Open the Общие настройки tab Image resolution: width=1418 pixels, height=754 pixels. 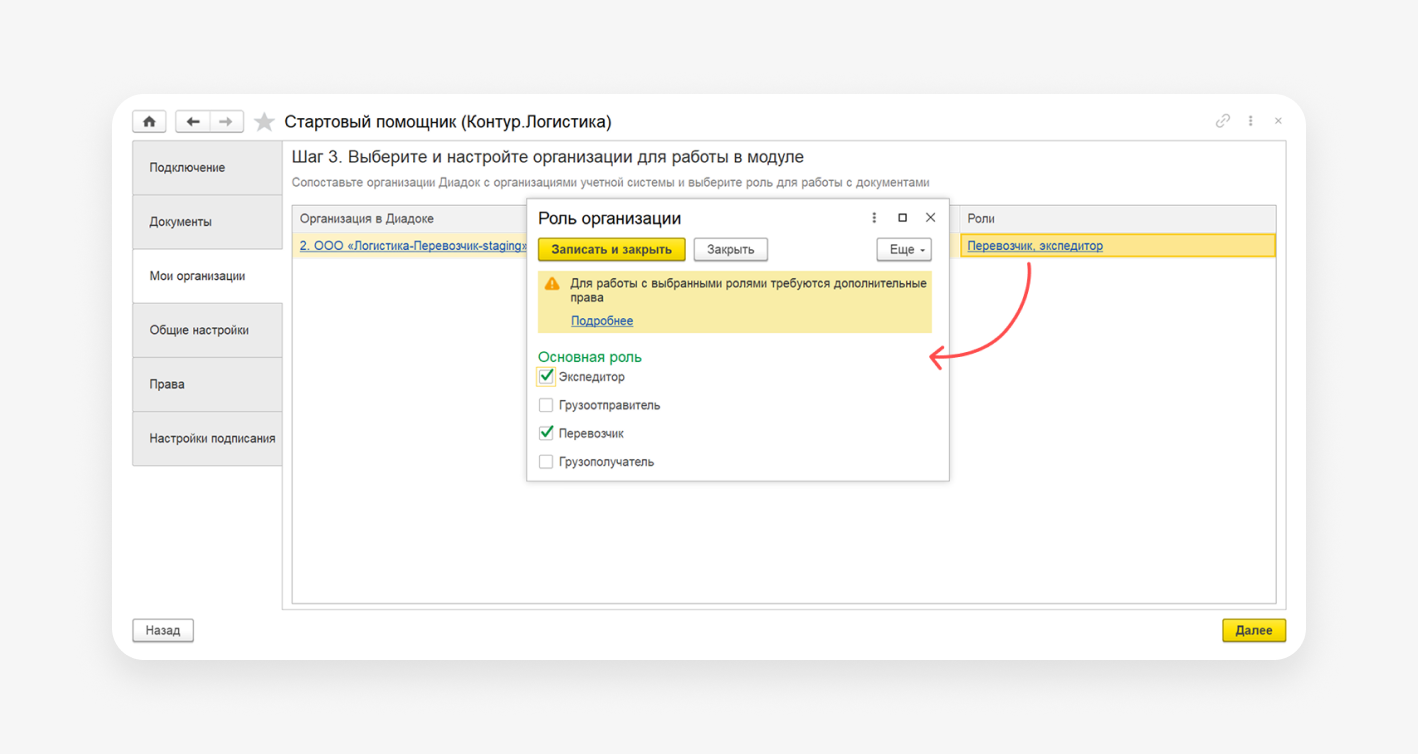click(x=207, y=330)
